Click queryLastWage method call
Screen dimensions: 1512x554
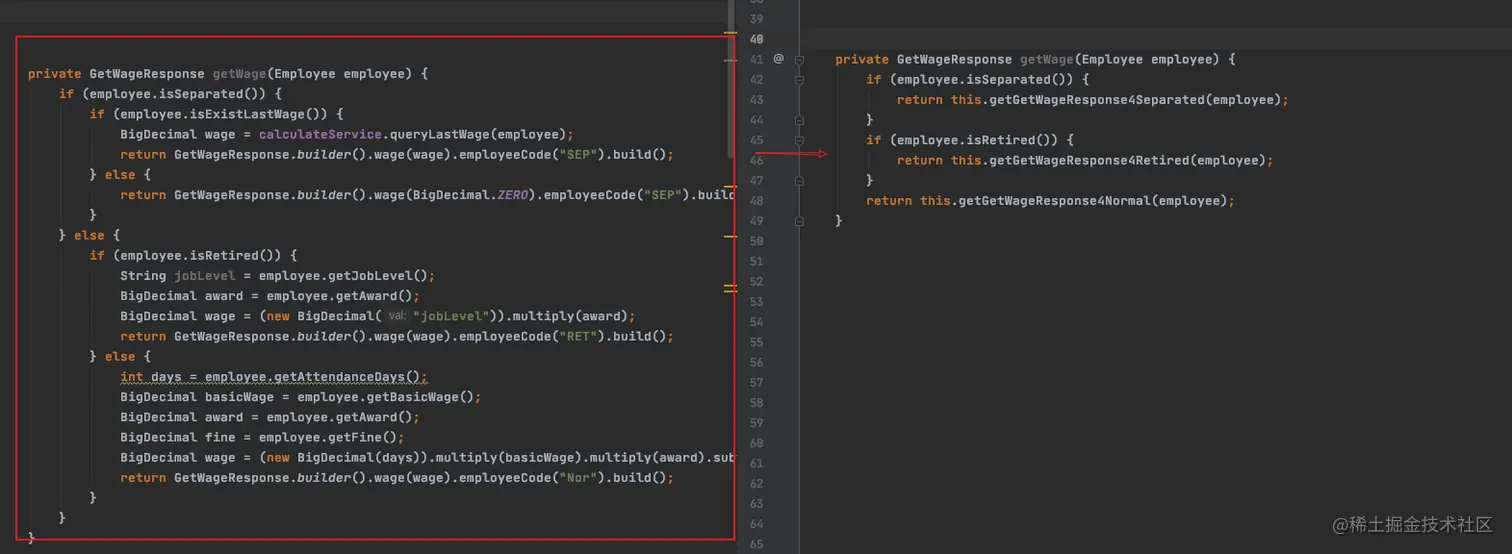pyautogui.click(x=440, y=134)
